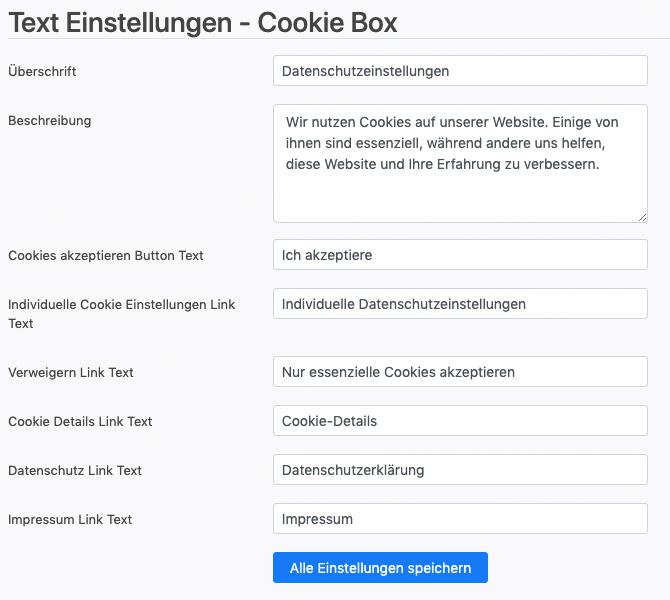Select the Datenschutzerklärung input field
The height and width of the screenshot is (600, 670).
[460, 470]
